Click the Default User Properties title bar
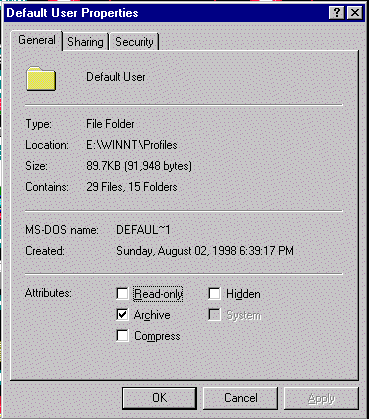 pos(167,13)
